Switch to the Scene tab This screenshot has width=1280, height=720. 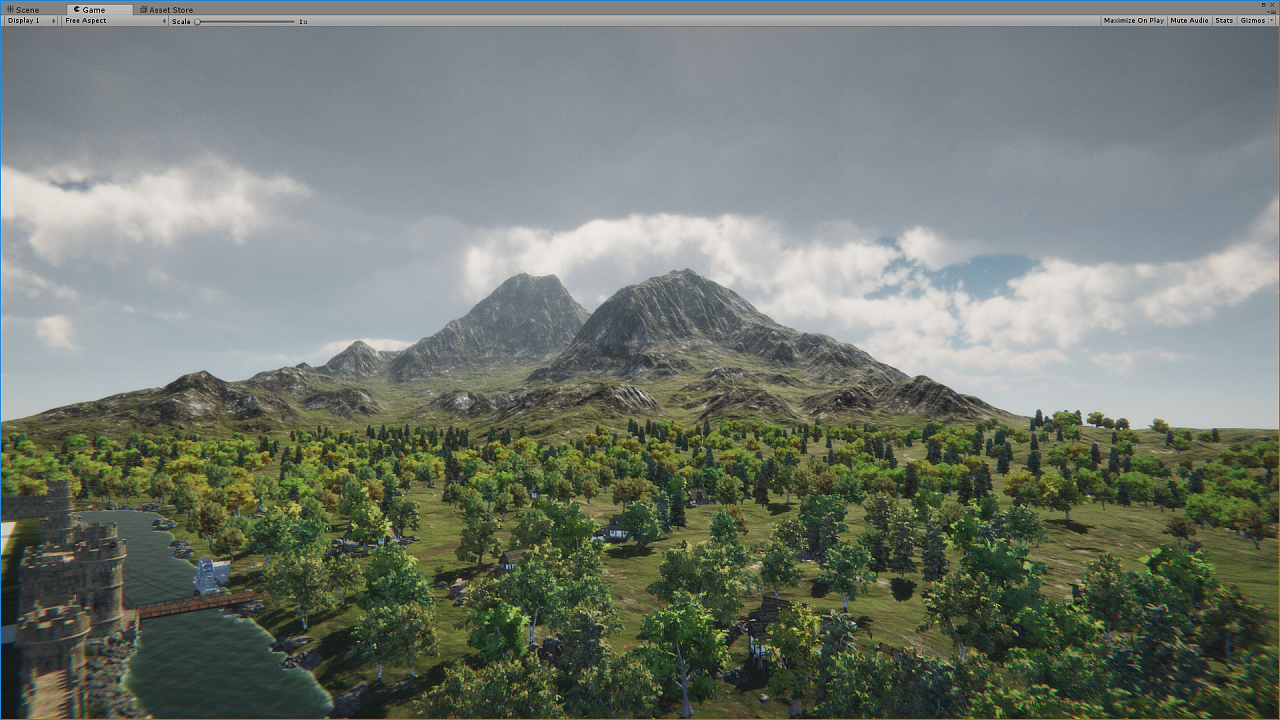pos(24,10)
